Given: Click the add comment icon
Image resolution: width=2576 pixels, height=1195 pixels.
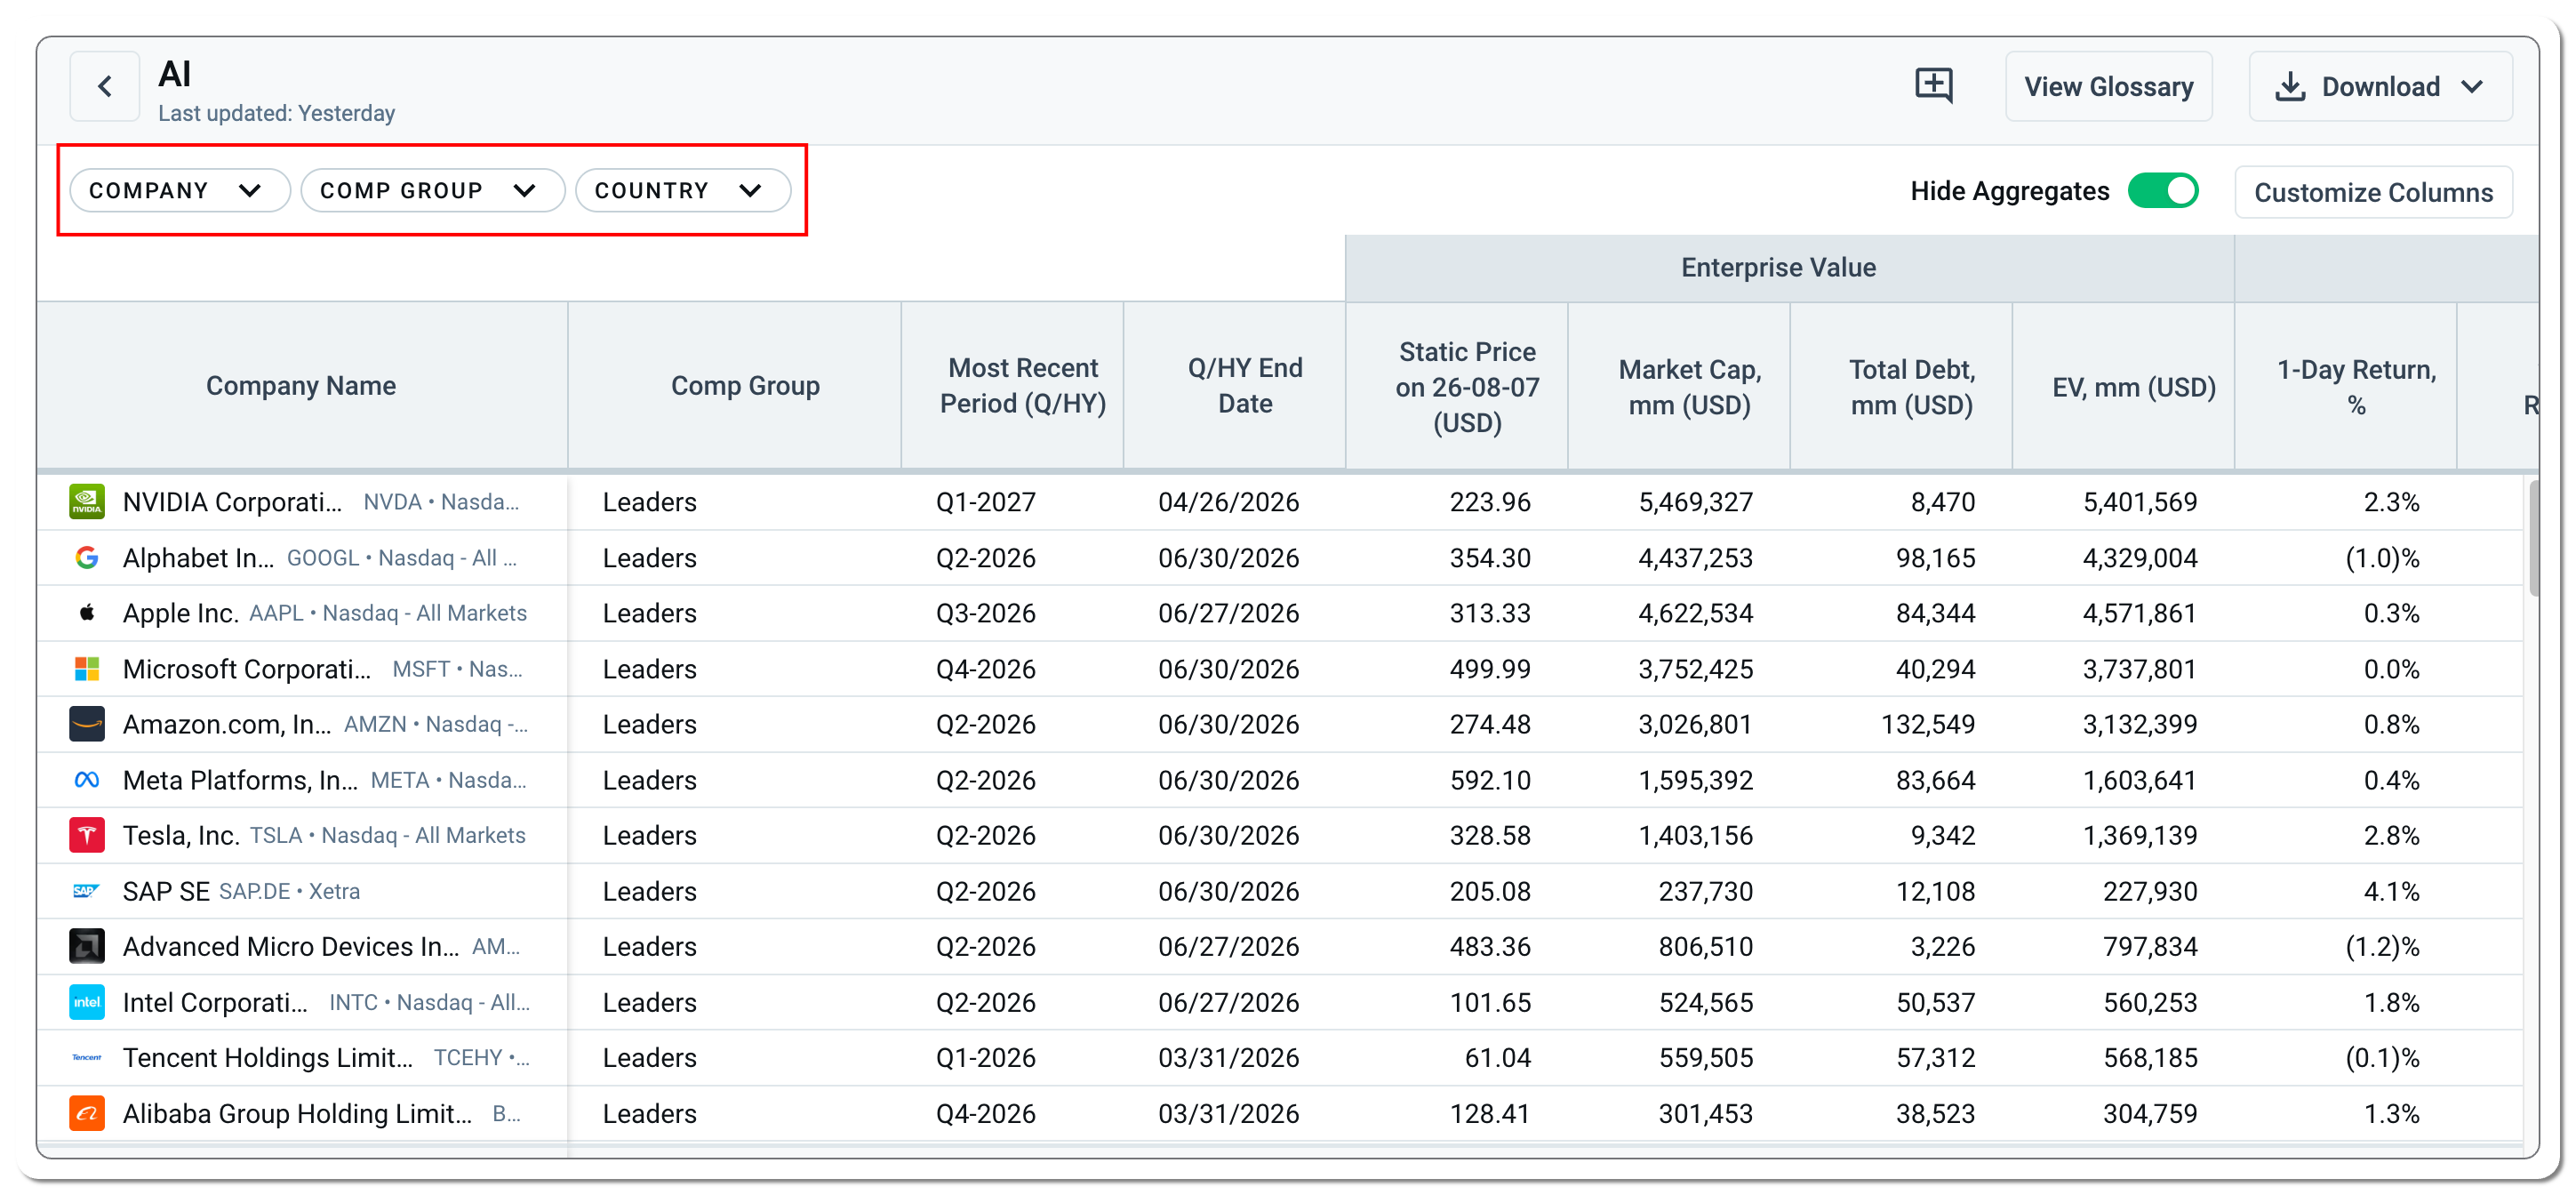Looking at the screenshot, I should click(1933, 85).
